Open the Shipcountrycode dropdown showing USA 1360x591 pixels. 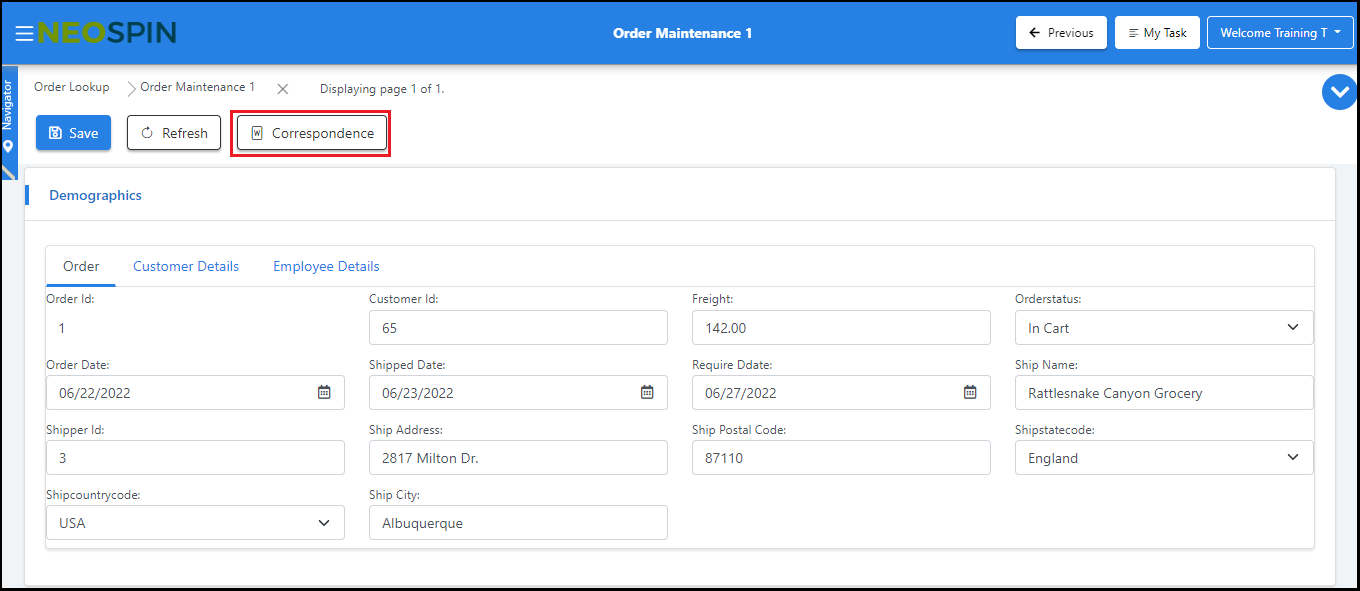(195, 523)
